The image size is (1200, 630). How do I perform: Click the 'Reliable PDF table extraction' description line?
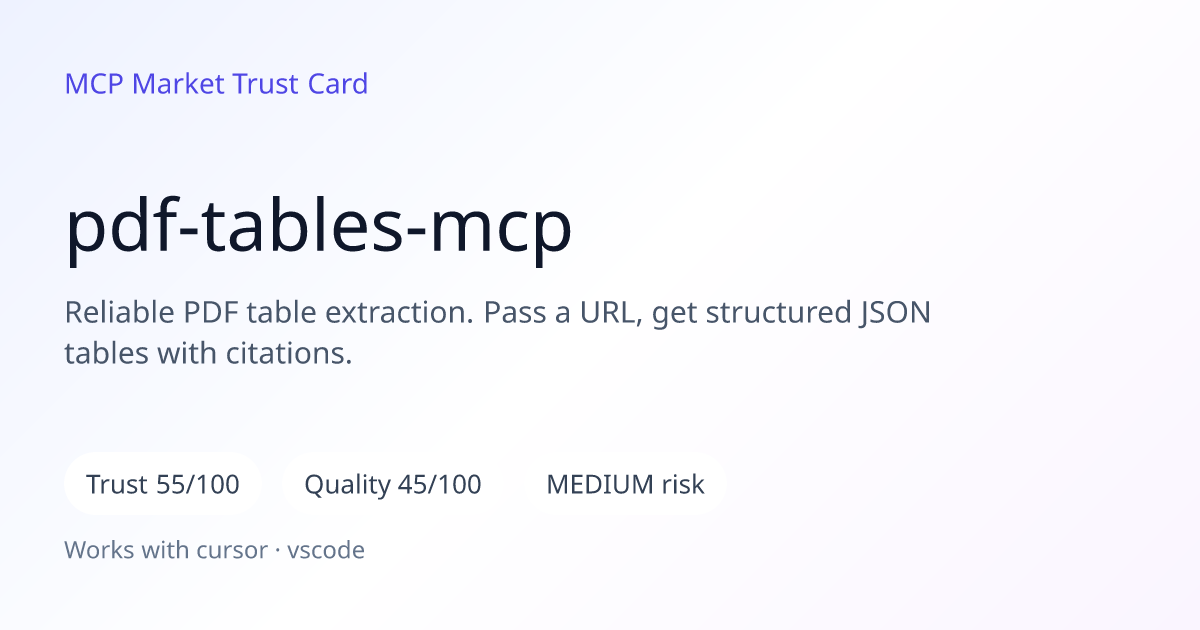coord(498,313)
